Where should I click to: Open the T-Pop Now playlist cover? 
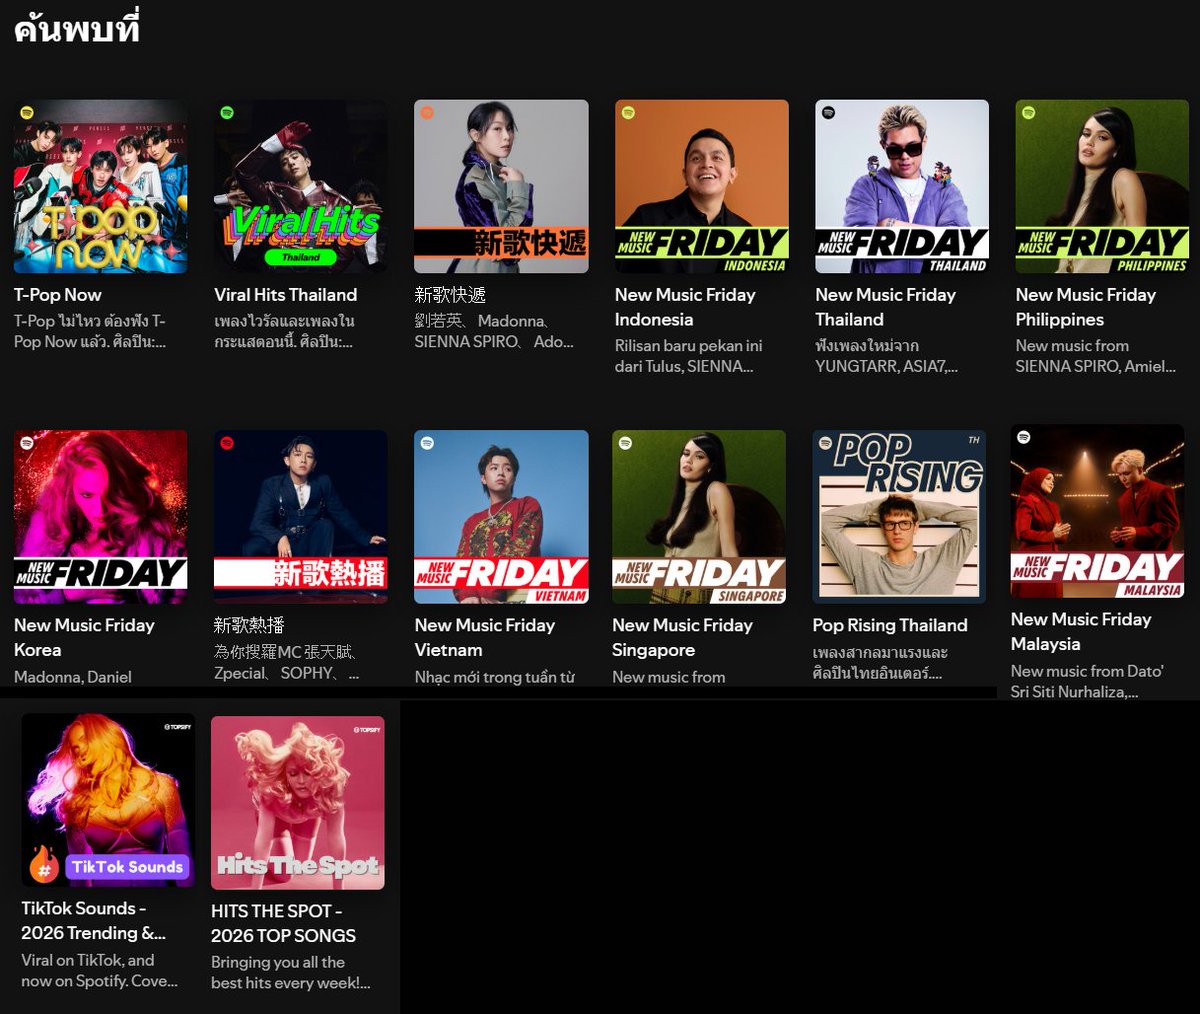coord(100,186)
